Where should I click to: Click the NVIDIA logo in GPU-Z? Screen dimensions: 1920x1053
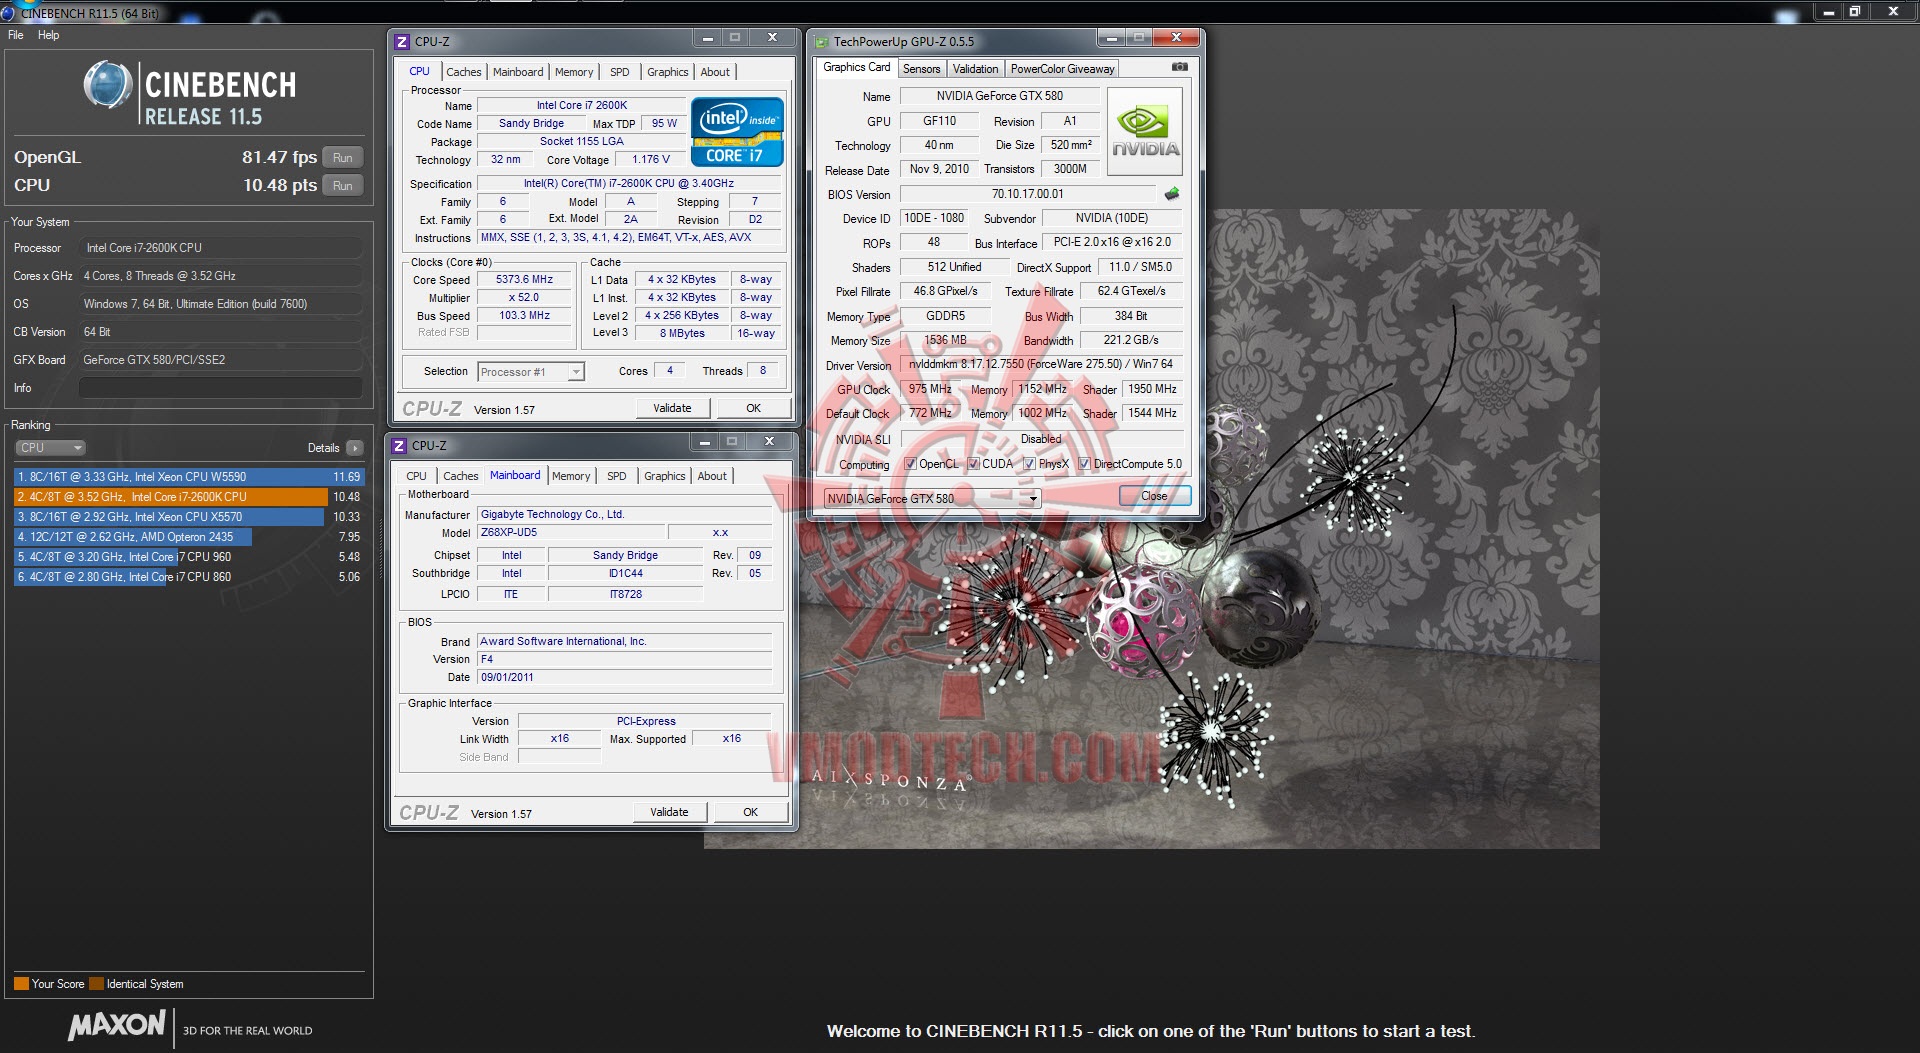point(1145,132)
